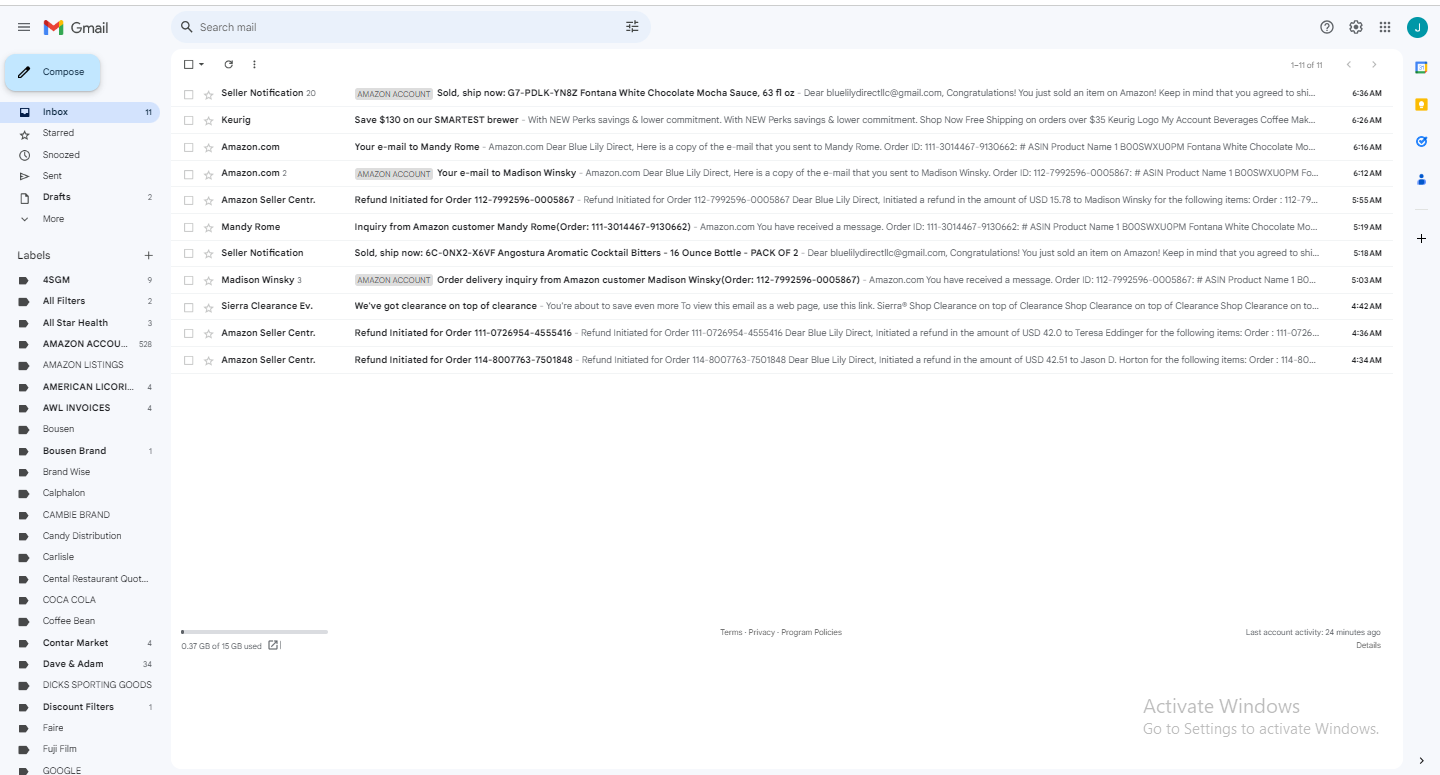Open the Inbox folder
Viewport: 1440px width, 775px height.
pos(80,112)
